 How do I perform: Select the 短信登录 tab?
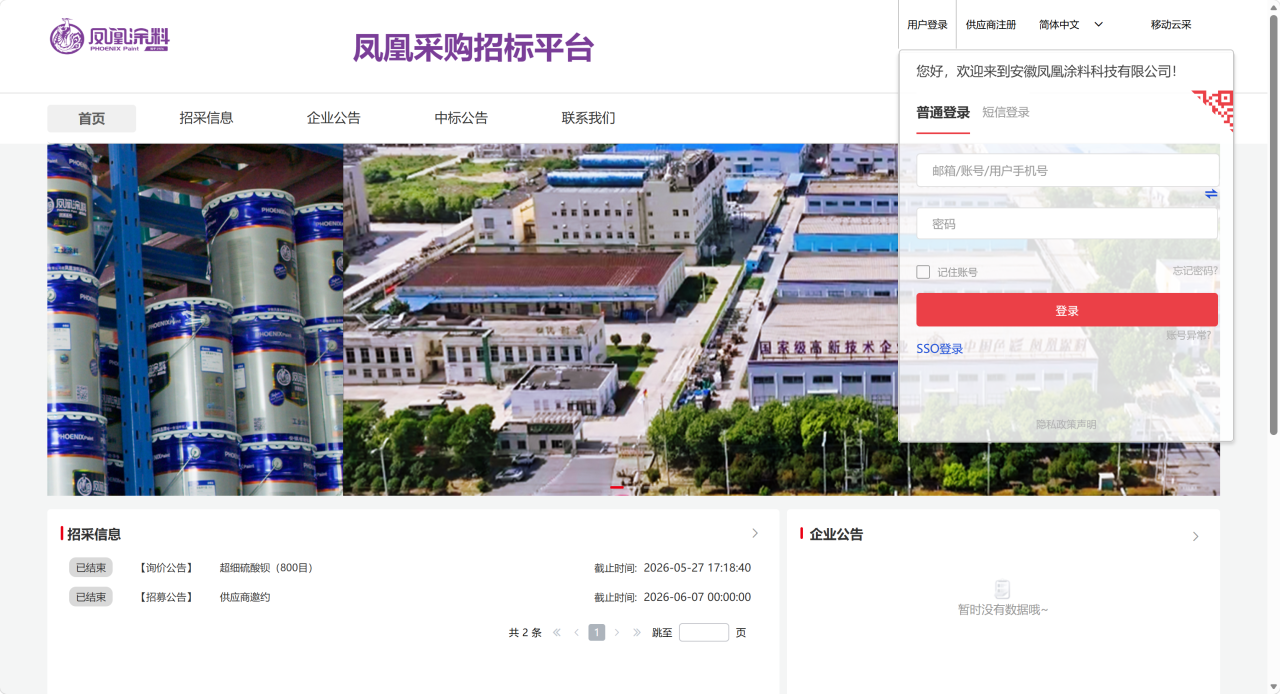[x=1005, y=113]
